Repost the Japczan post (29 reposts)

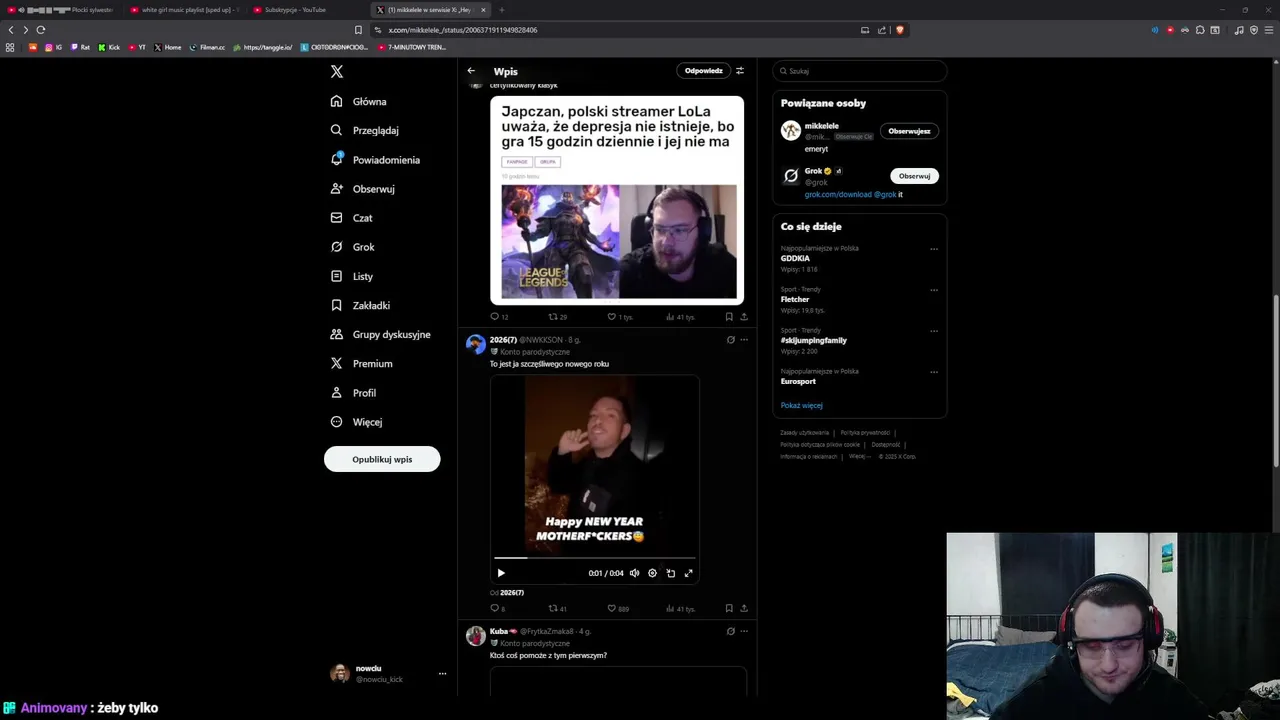(x=558, y=317)
